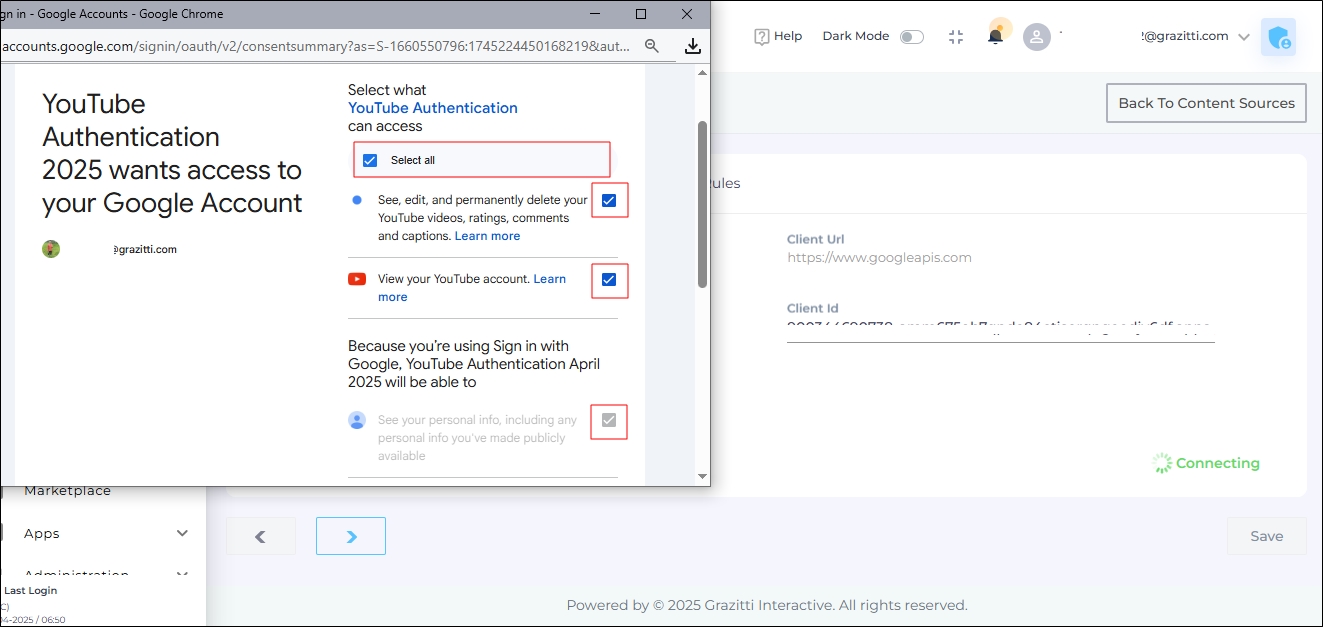The width and height of the screenshot is (1323, 627).
Task: Uncheck the View your YouTube account checkbox
Action: (609, 280)
